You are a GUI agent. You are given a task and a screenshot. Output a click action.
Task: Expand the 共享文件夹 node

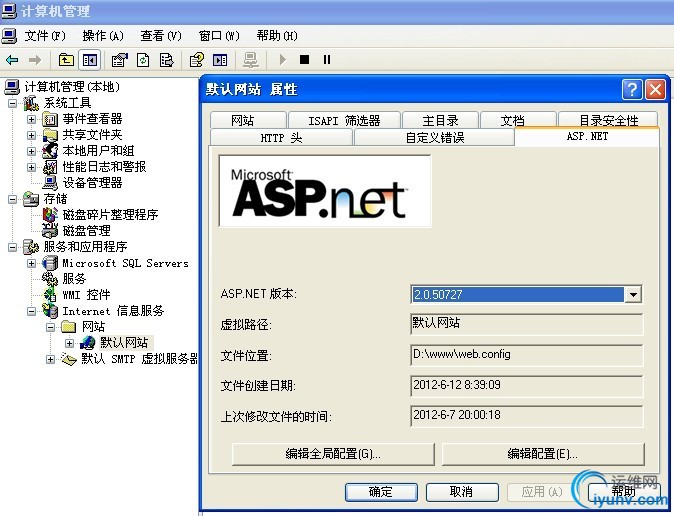(x=31, y=135)
